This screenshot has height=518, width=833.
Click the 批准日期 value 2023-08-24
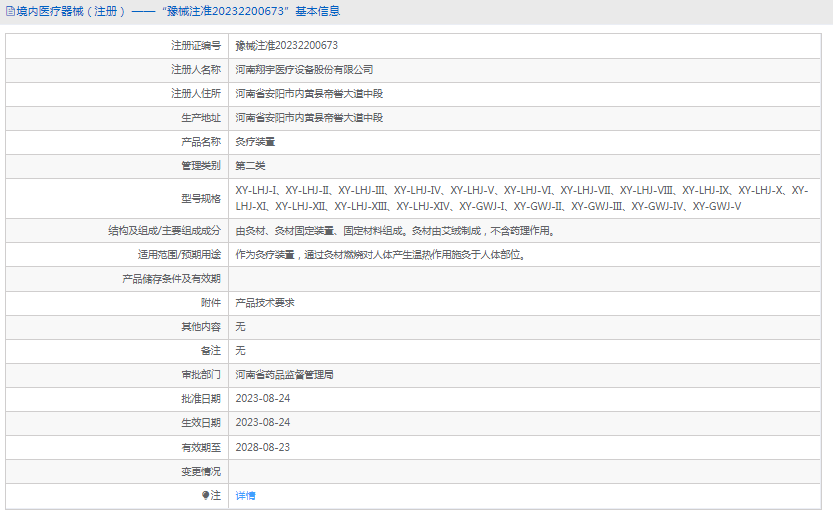pos(263,398)
